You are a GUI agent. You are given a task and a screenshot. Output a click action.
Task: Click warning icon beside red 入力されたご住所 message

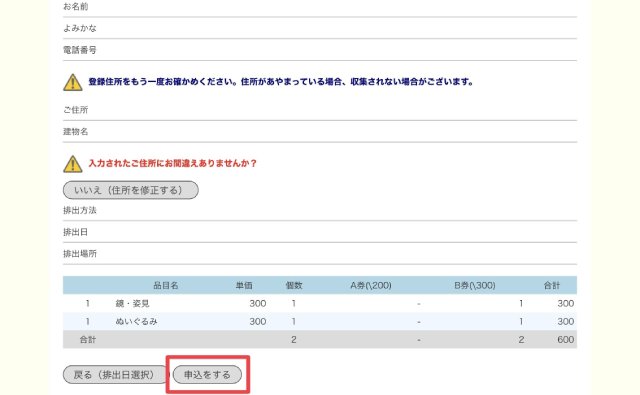(x=73, y=164)
